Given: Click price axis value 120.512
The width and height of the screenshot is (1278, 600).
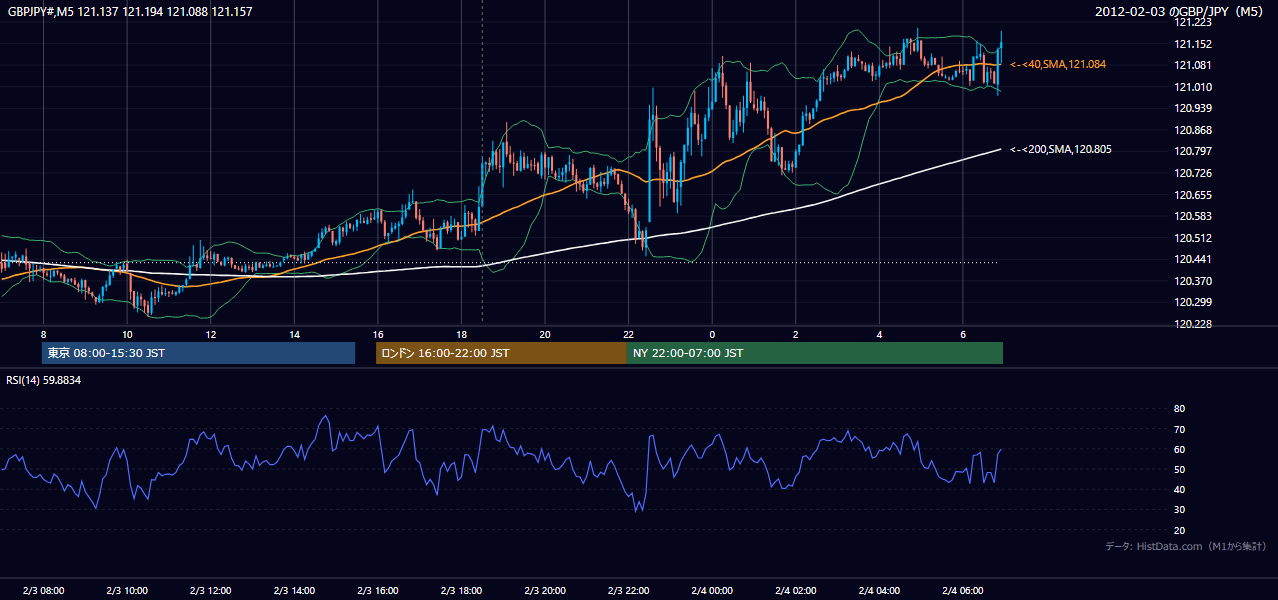Looking at the screenshot, I should click(1193, 238).
